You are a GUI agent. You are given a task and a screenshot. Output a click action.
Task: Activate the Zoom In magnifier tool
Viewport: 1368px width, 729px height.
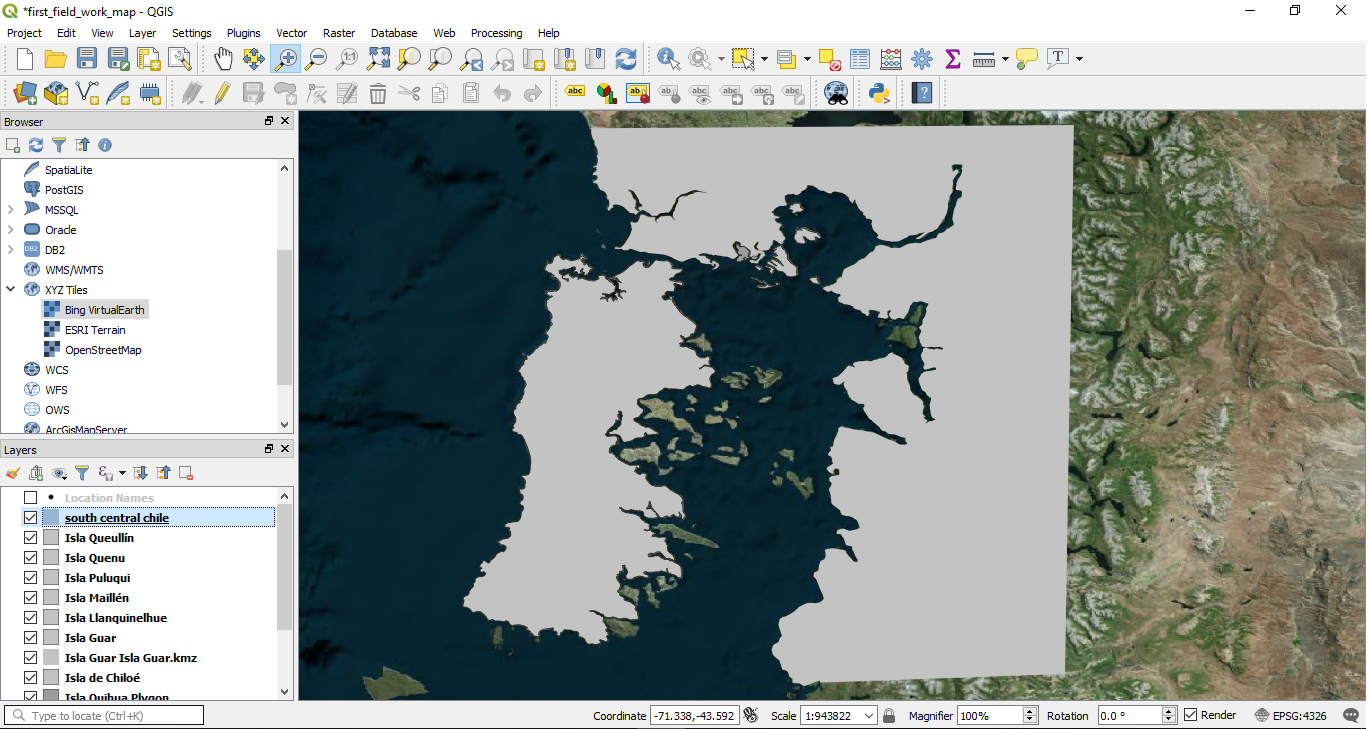[x=285, y=59]
